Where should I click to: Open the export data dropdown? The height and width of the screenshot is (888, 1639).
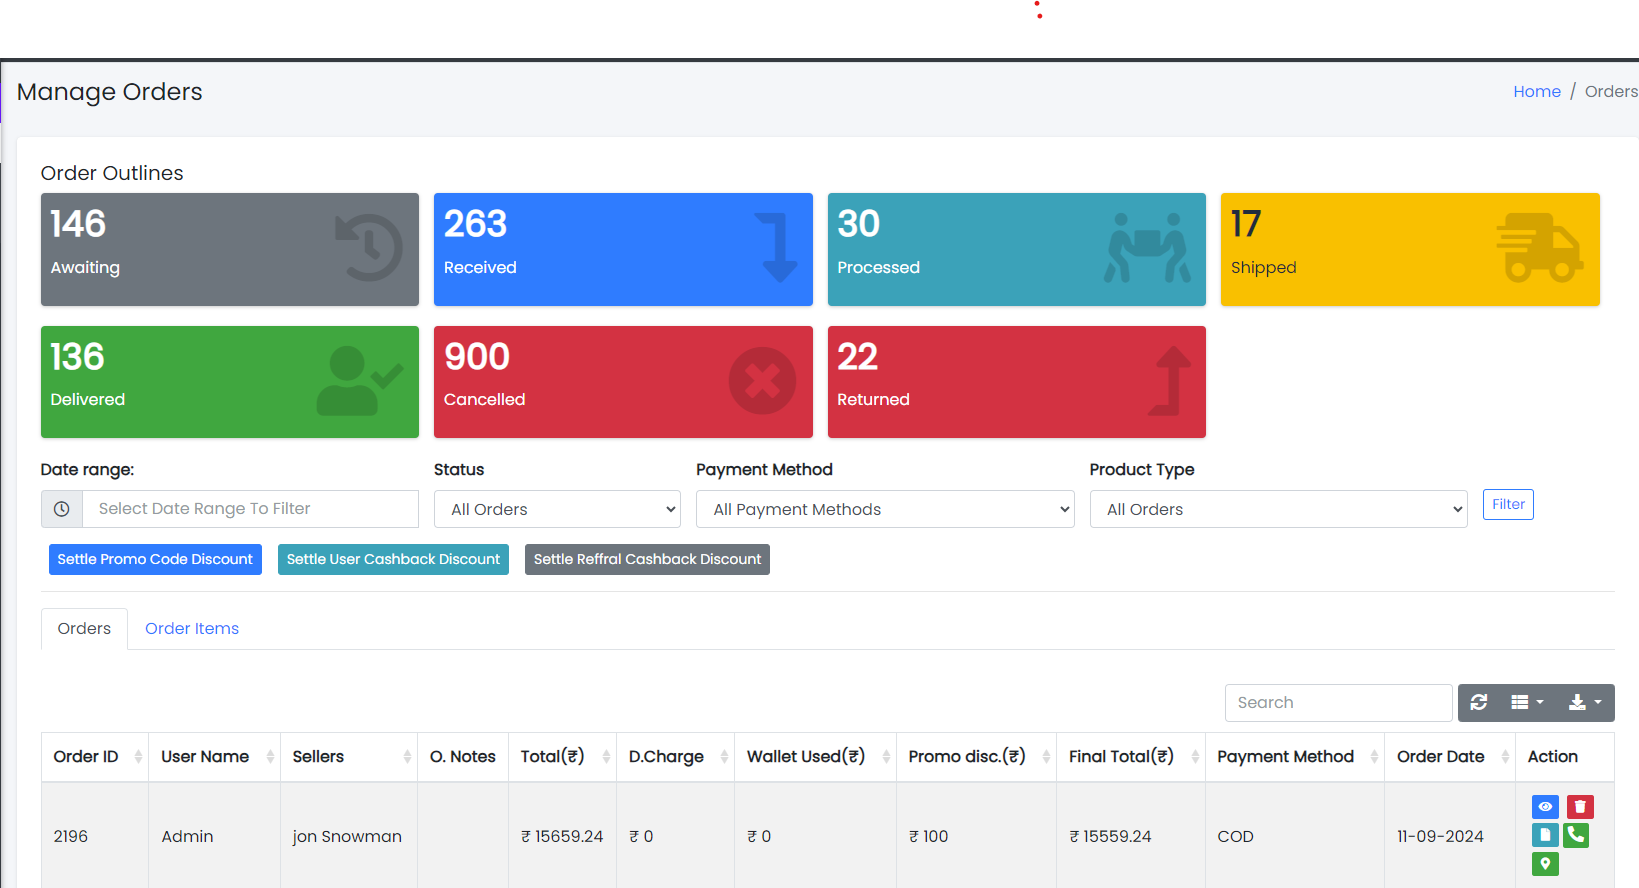(x=1584, y=703)
